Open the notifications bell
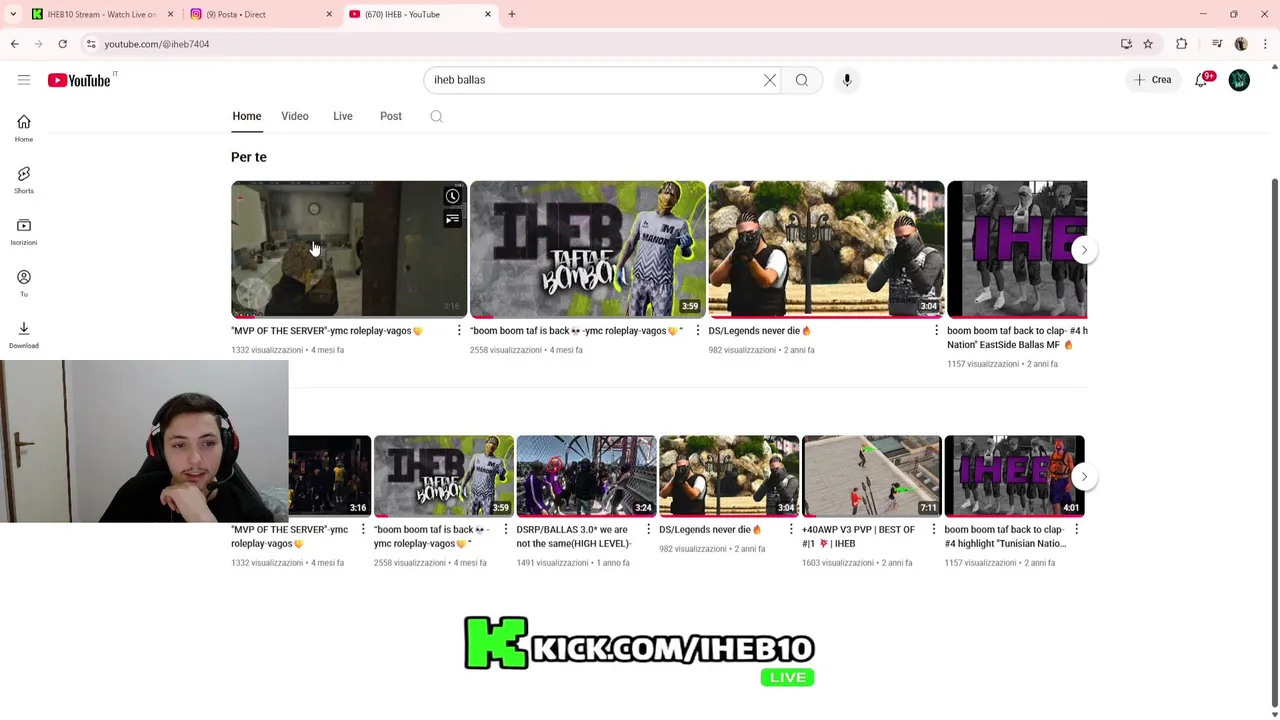 [x=1201, y=80]
